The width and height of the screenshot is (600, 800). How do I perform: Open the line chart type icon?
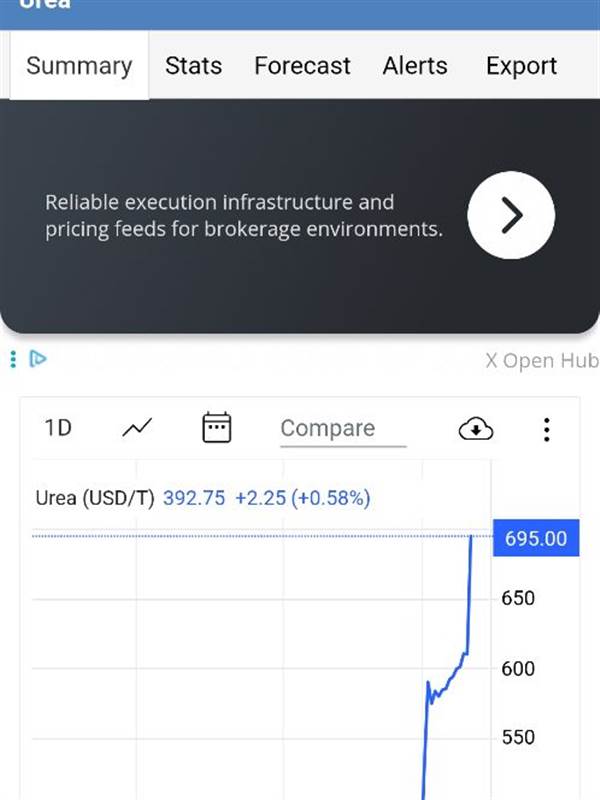(x=137, y=428)
